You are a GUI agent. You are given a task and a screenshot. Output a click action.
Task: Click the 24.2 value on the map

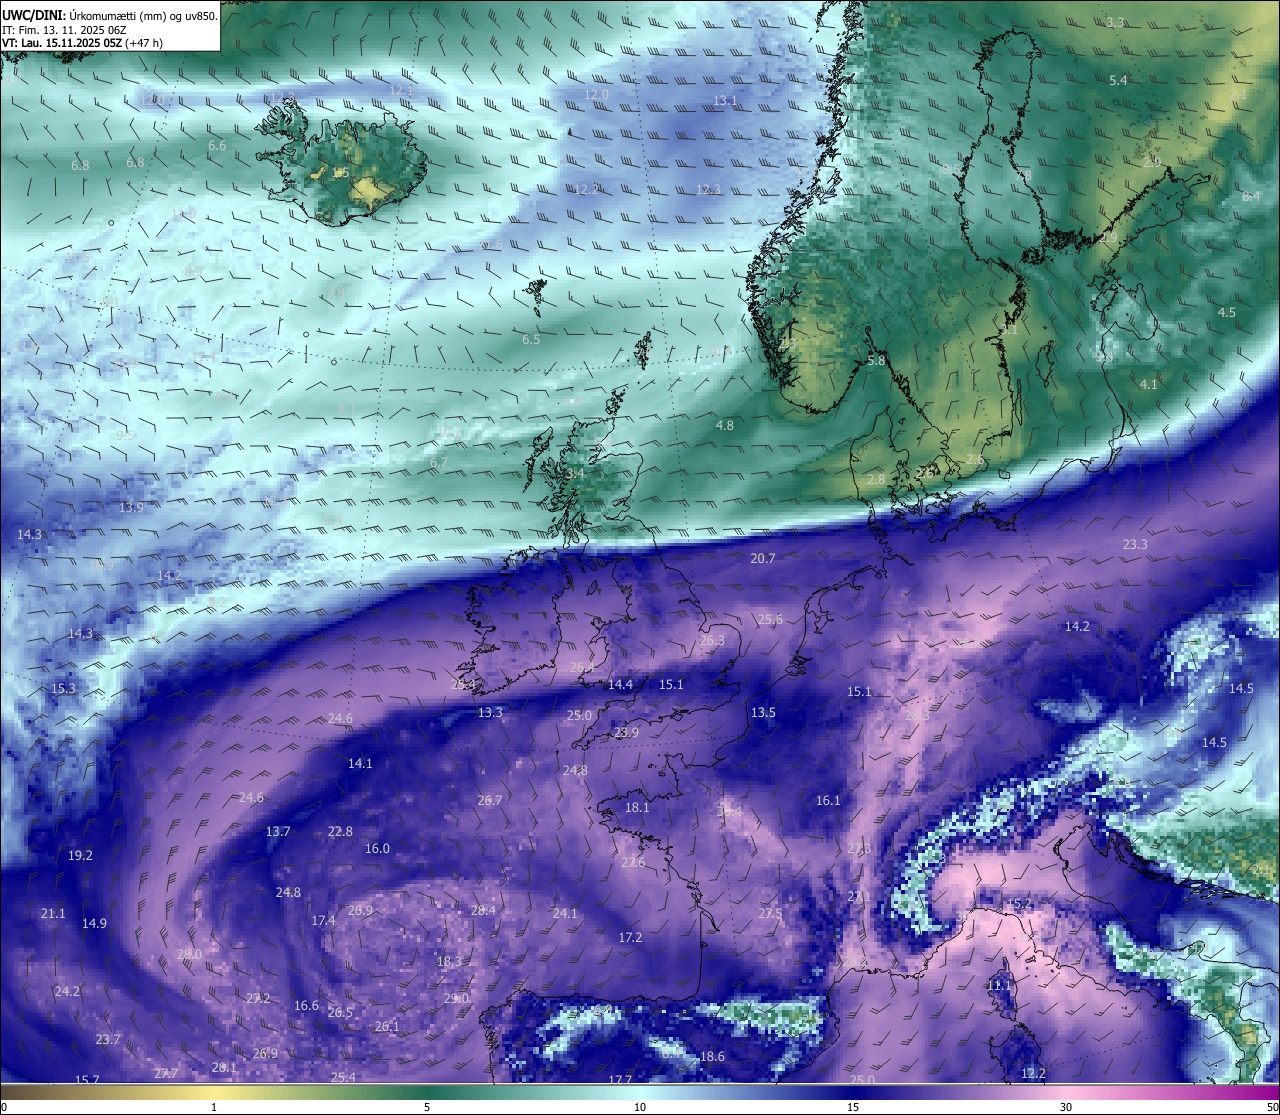click(67, 991)
